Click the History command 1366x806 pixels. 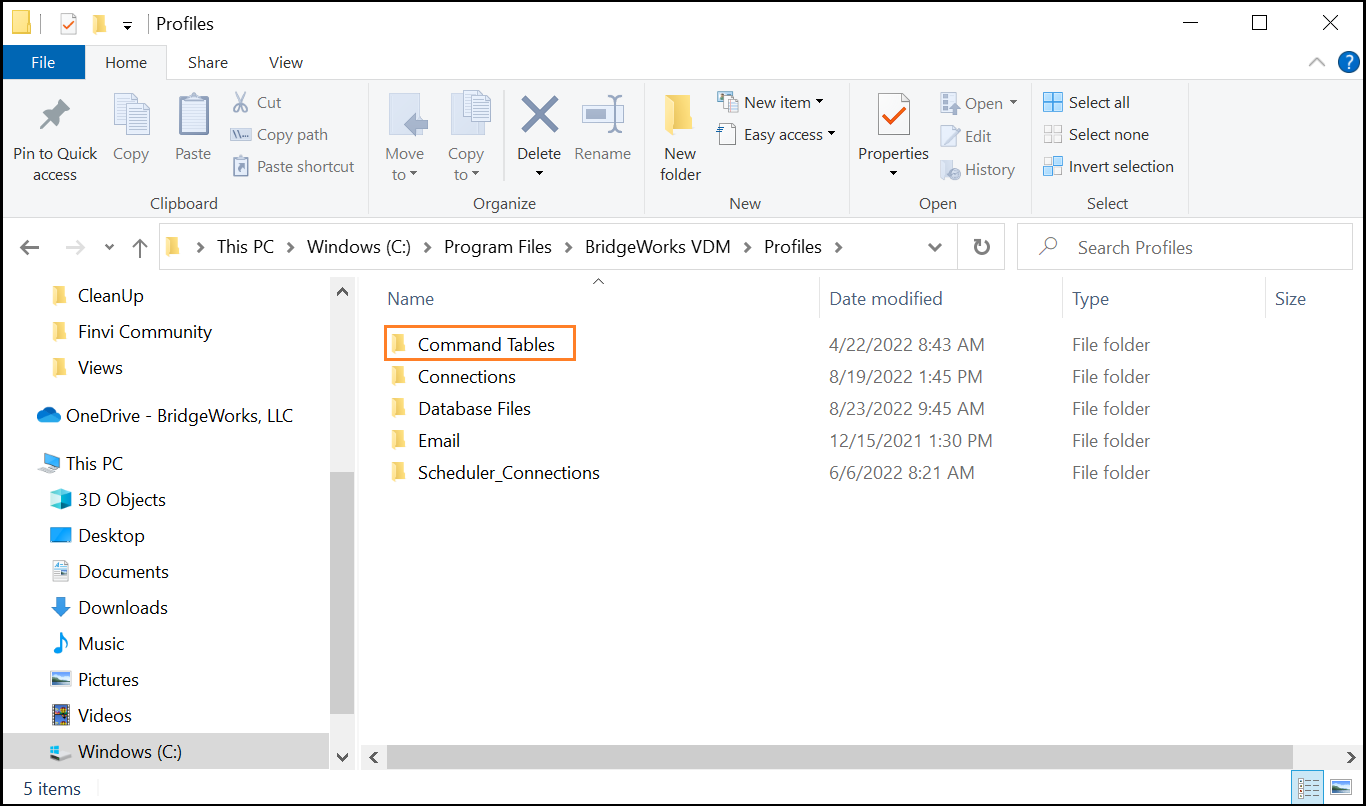pos(977,170)
